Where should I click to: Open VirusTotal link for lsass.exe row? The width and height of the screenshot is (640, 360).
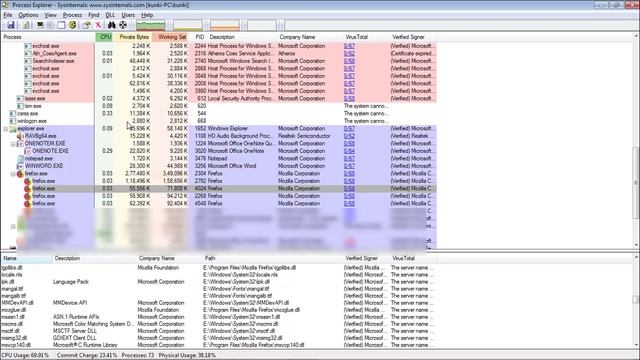point(349,99)
